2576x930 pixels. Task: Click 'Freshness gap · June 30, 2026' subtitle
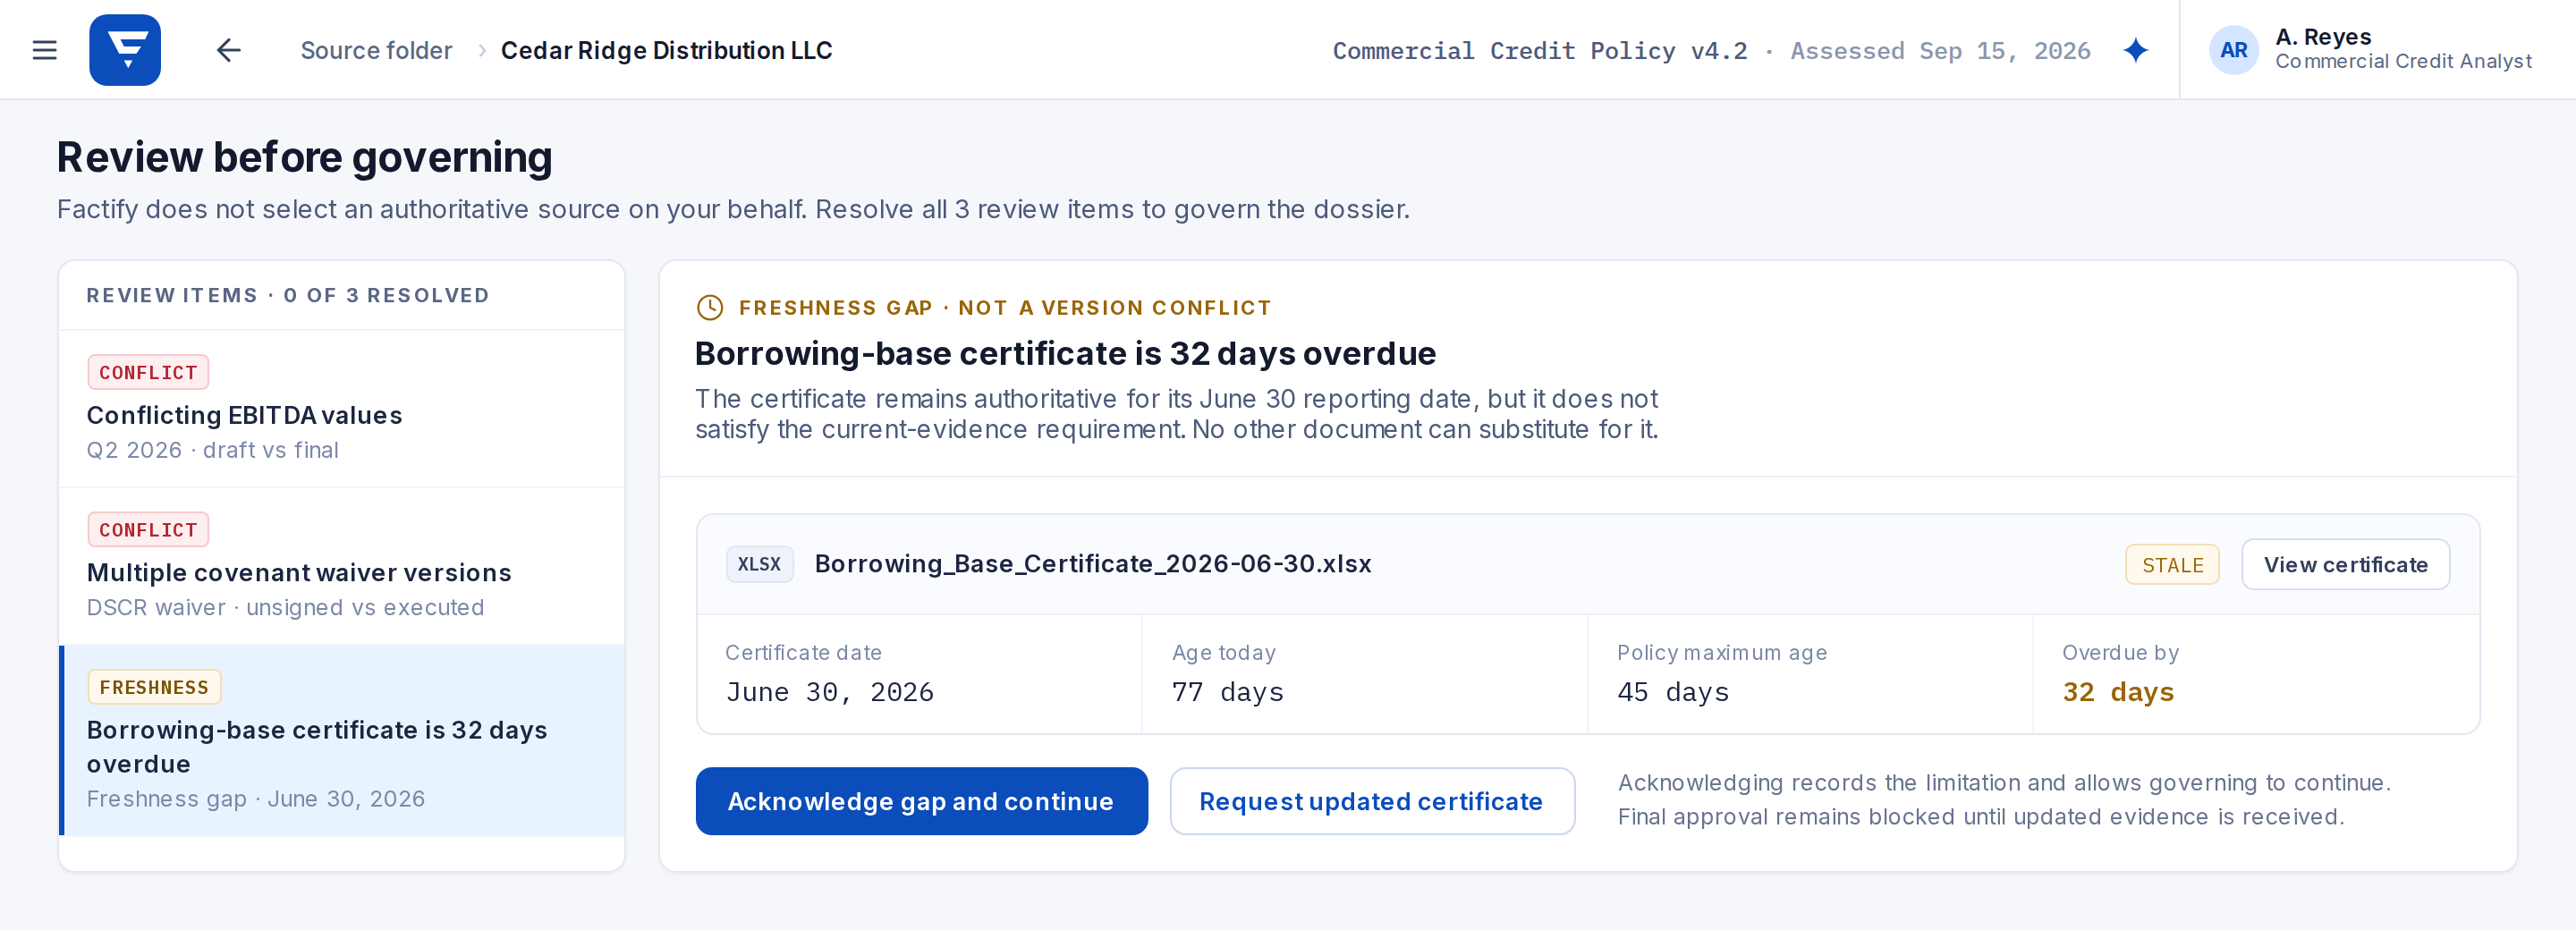[x=256, y=799]
